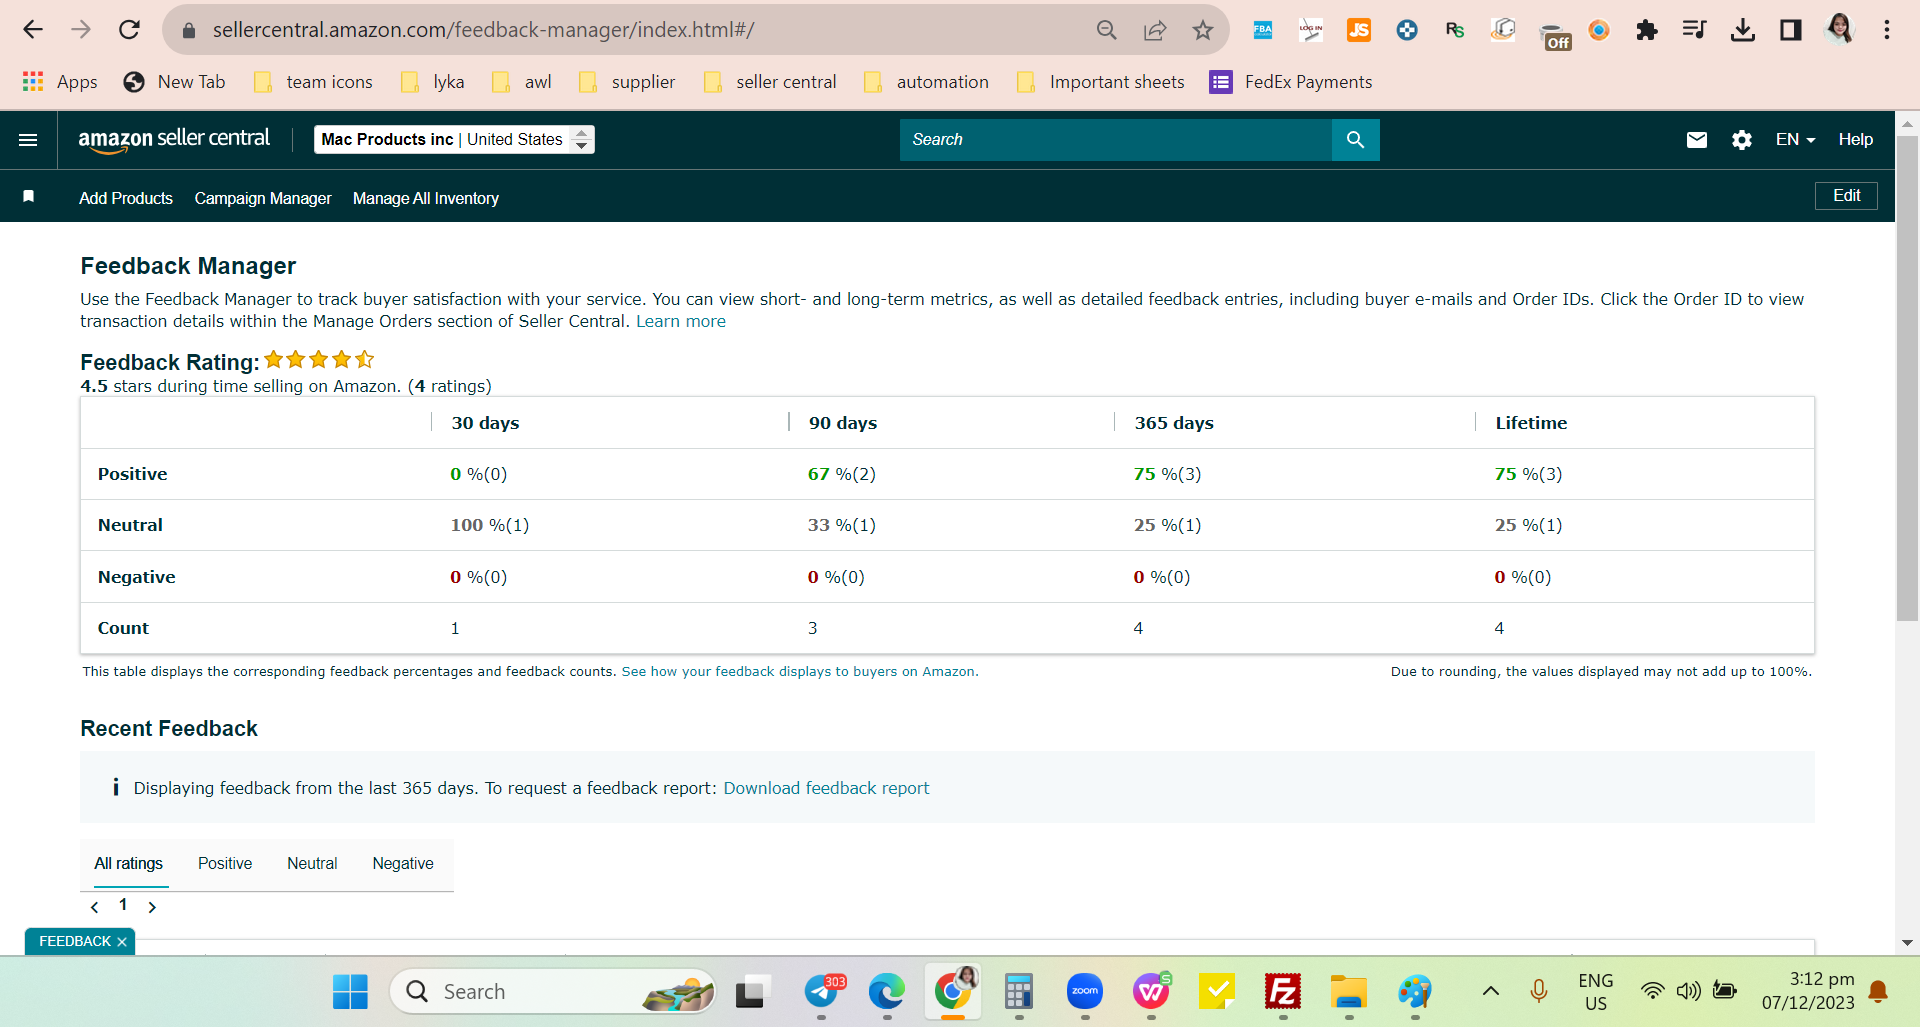Viewport: 1920px width, 1027px height.
Task: Go to next feedback page arrow
Action: (x=152, y=907)
